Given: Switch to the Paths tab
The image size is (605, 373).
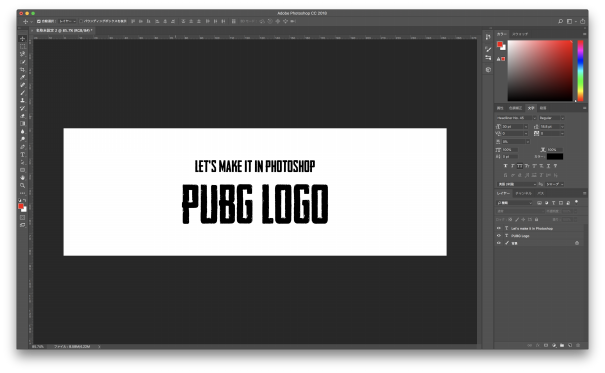Looking at the screenshot, I should click(x=541, y=193).
